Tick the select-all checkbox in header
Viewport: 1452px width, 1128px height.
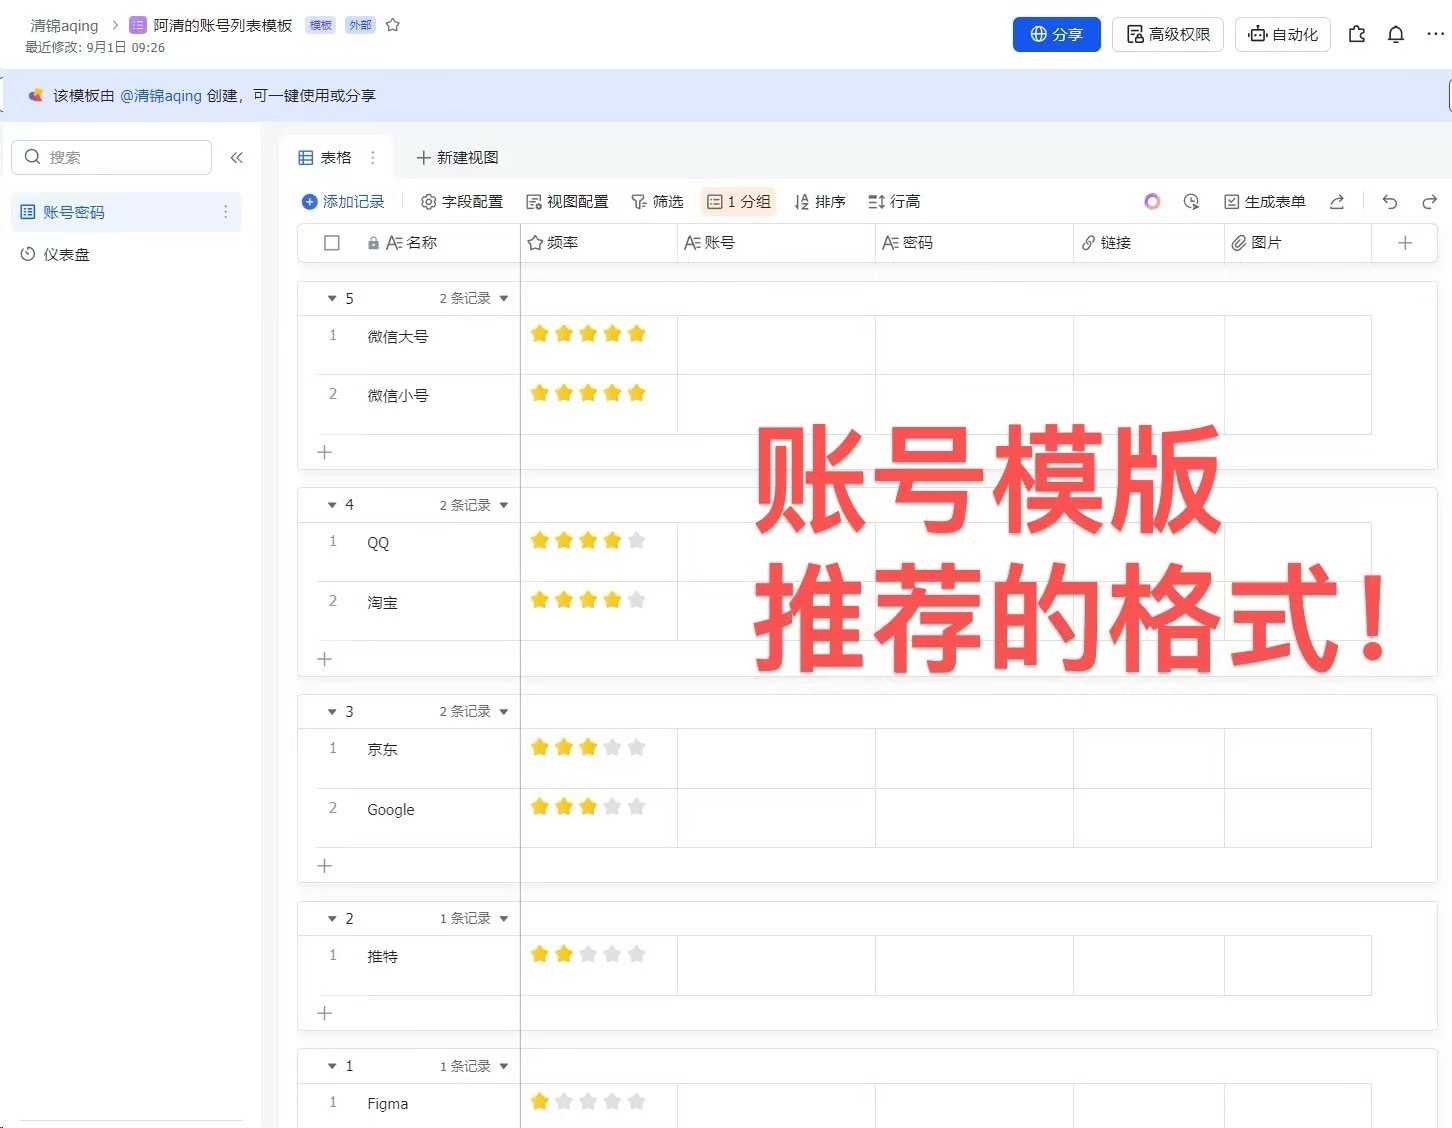[x=332, y=243]
